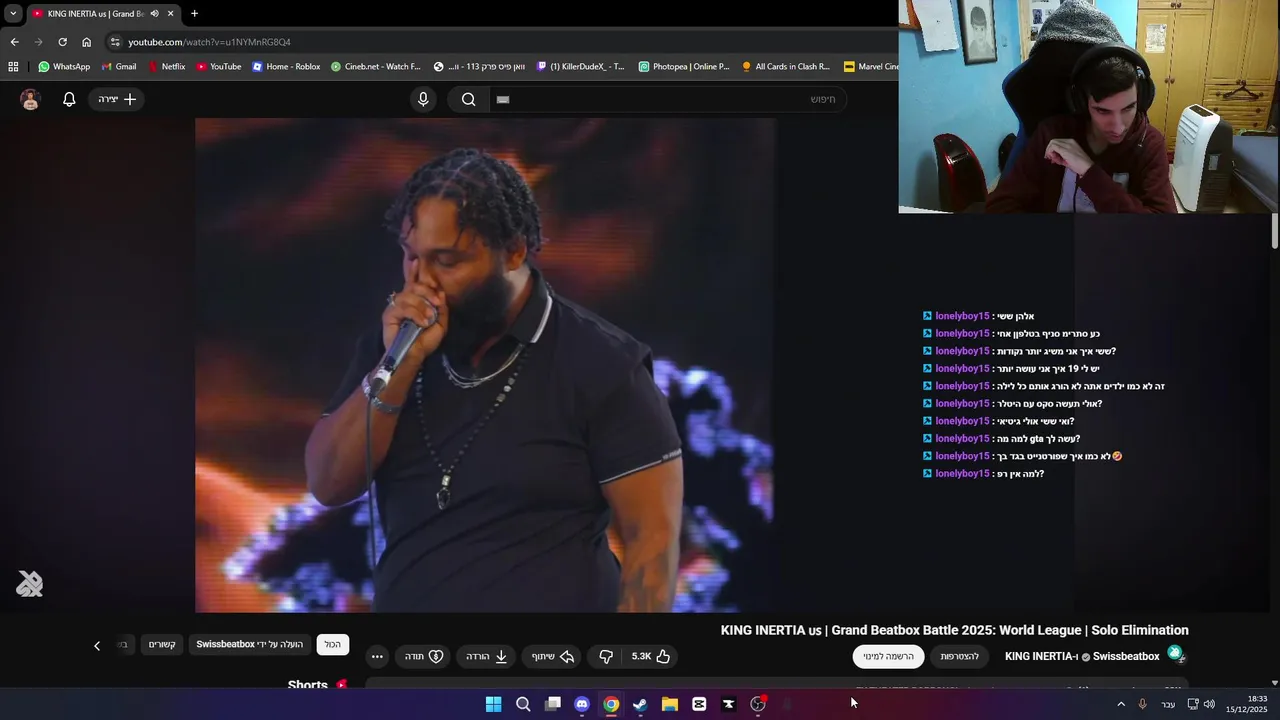This screenshot has width=1280, height=720.
Task: Show more filter chips with arrow
Action: click(x=97, y=645)
